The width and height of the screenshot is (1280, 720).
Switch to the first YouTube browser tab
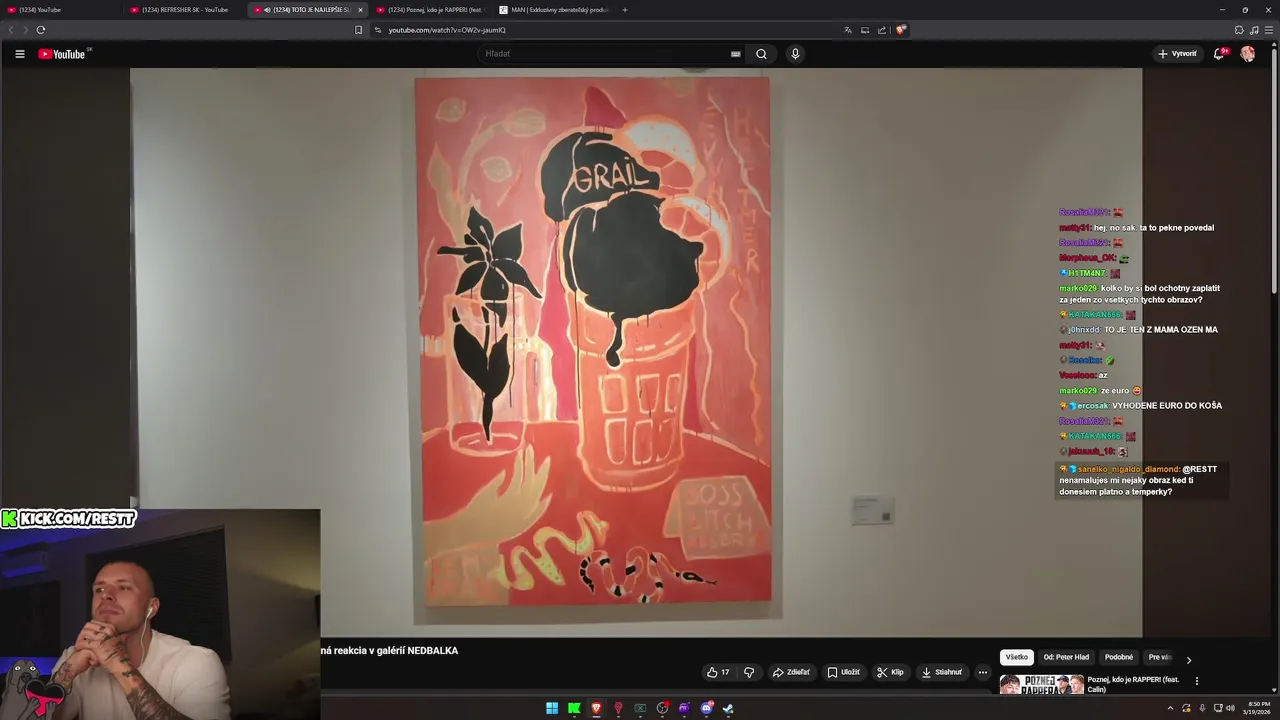[60, 10]
